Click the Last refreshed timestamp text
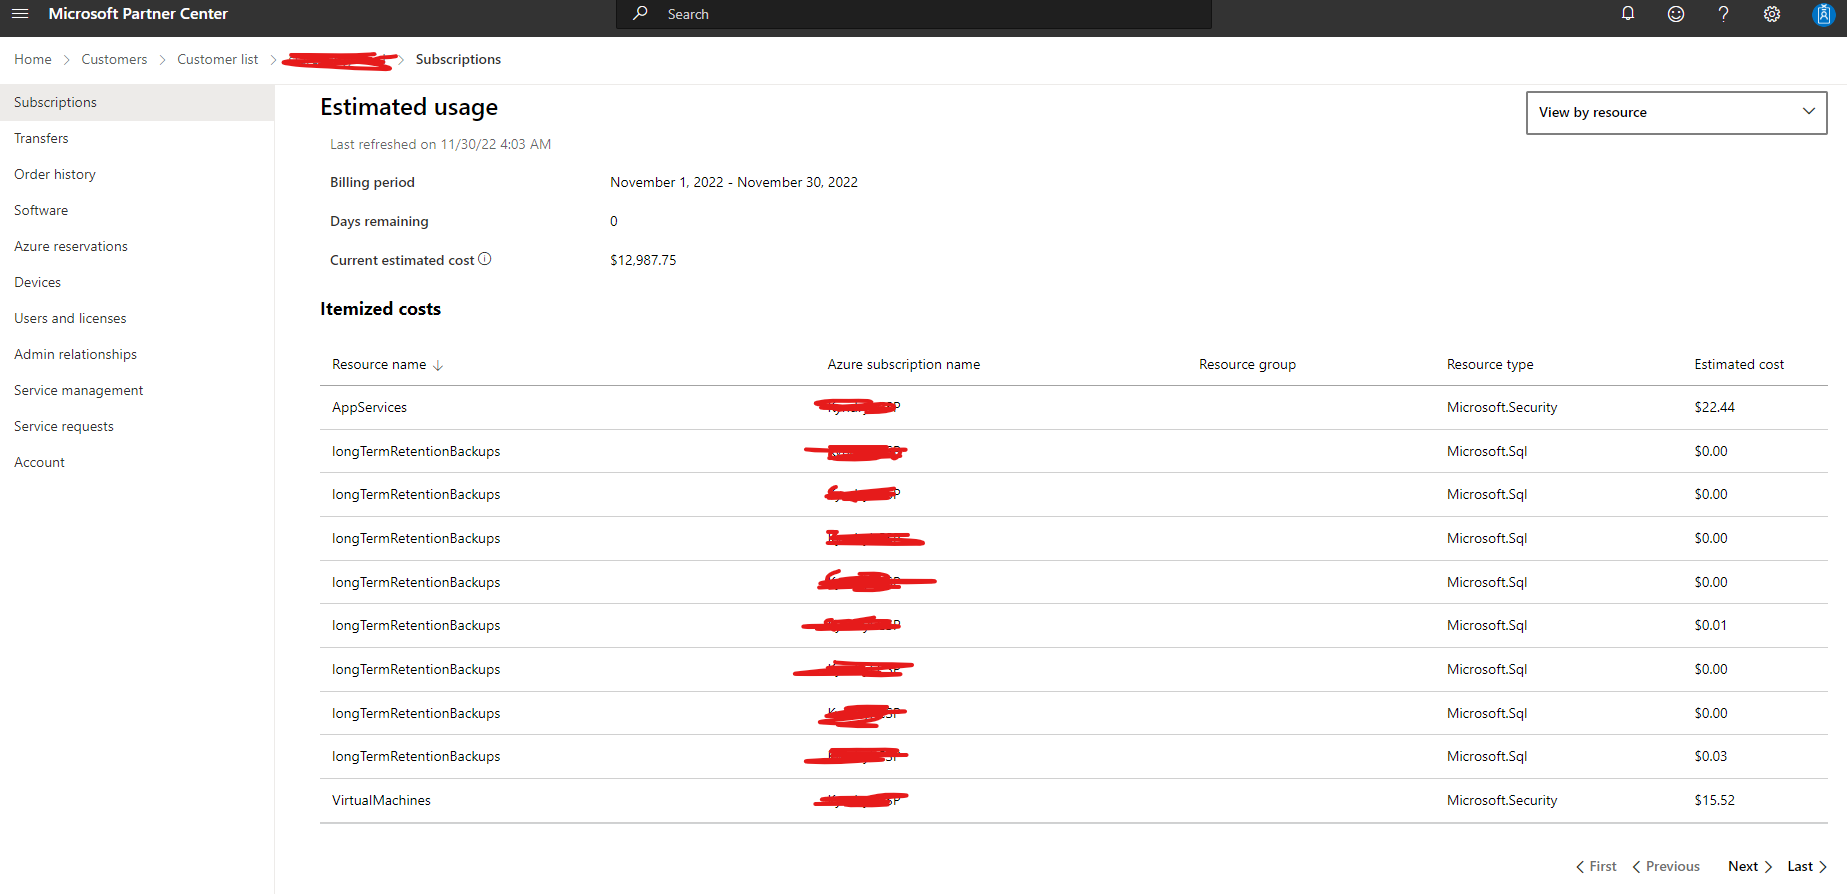Viewport: 1847px width, 894px height. pyautogui.click(x=440, y=144)
